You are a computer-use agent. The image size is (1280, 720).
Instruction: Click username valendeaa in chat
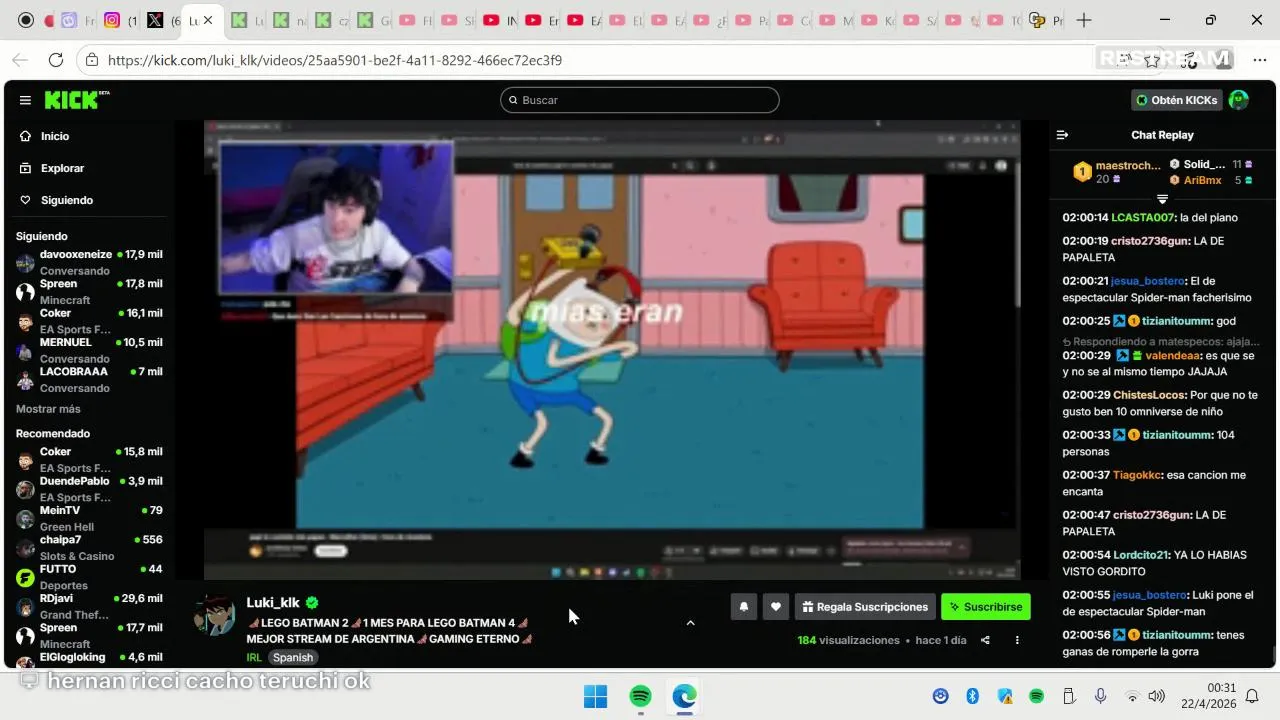pyautogui.click(x=1172, y=355)
